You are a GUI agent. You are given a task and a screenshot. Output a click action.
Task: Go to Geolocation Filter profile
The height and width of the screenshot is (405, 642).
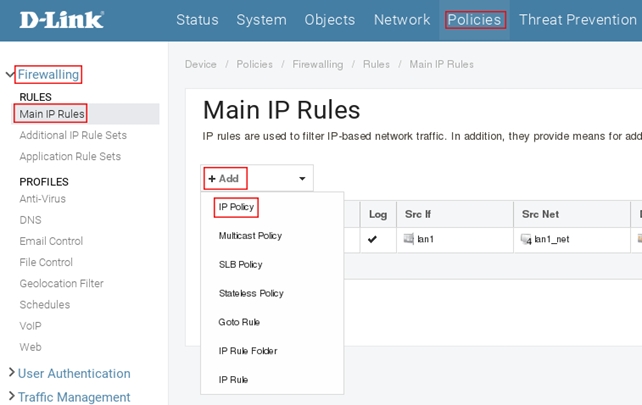[61, 284]
